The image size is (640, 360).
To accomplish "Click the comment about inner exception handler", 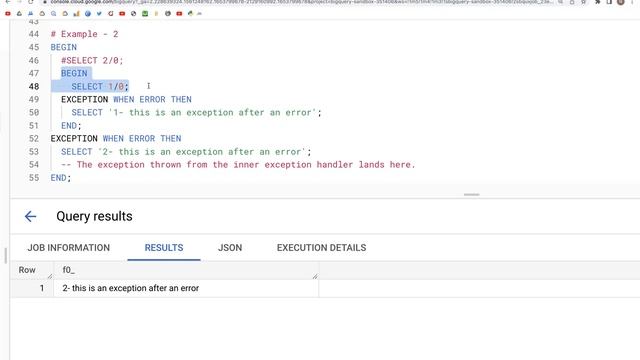I will click(x=238, y=165).
